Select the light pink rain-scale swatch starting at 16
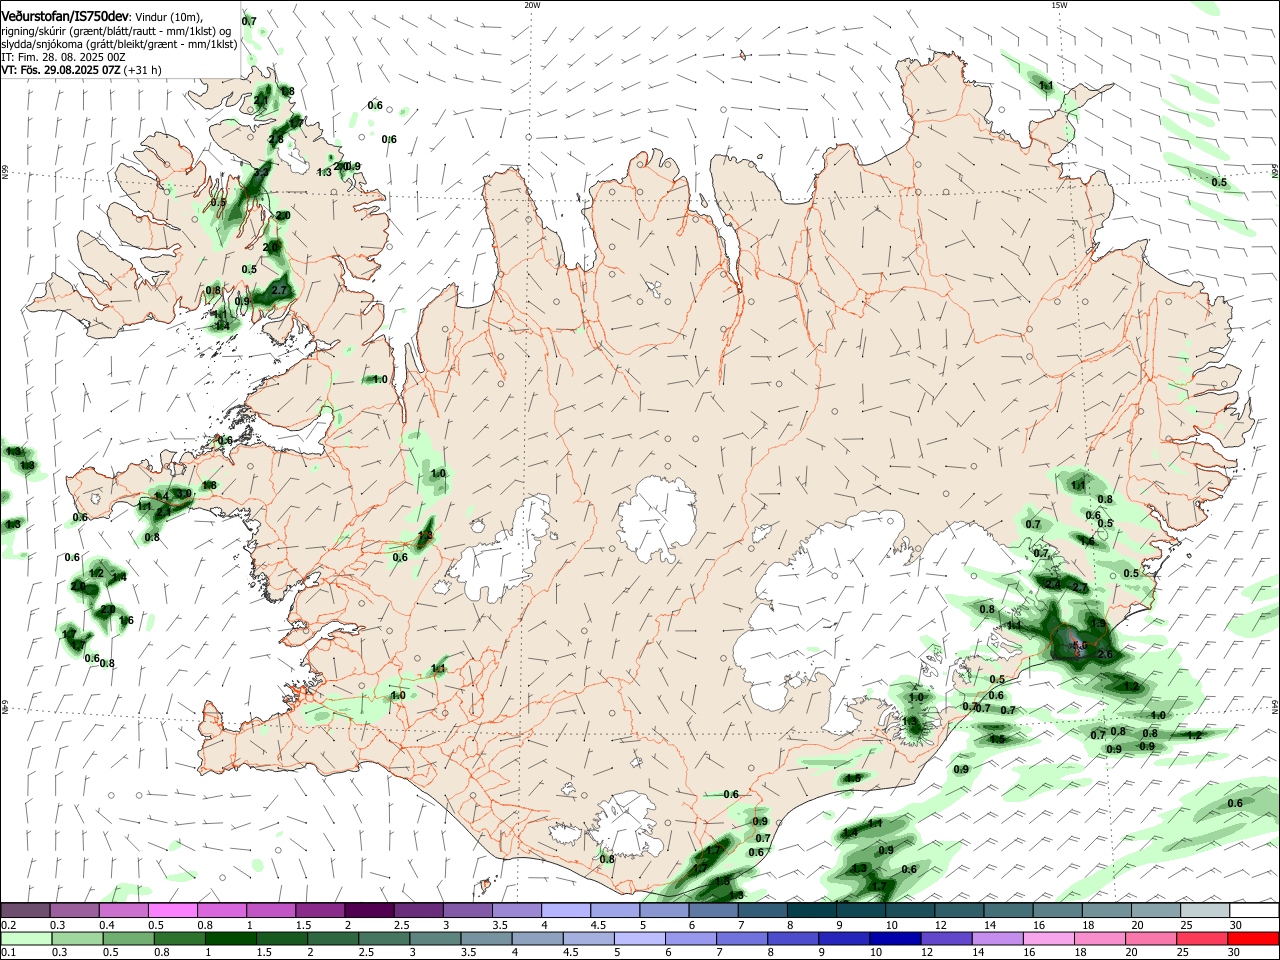Image resolution: width=1280 pixels, height=960 pixels. [1049, 938]
